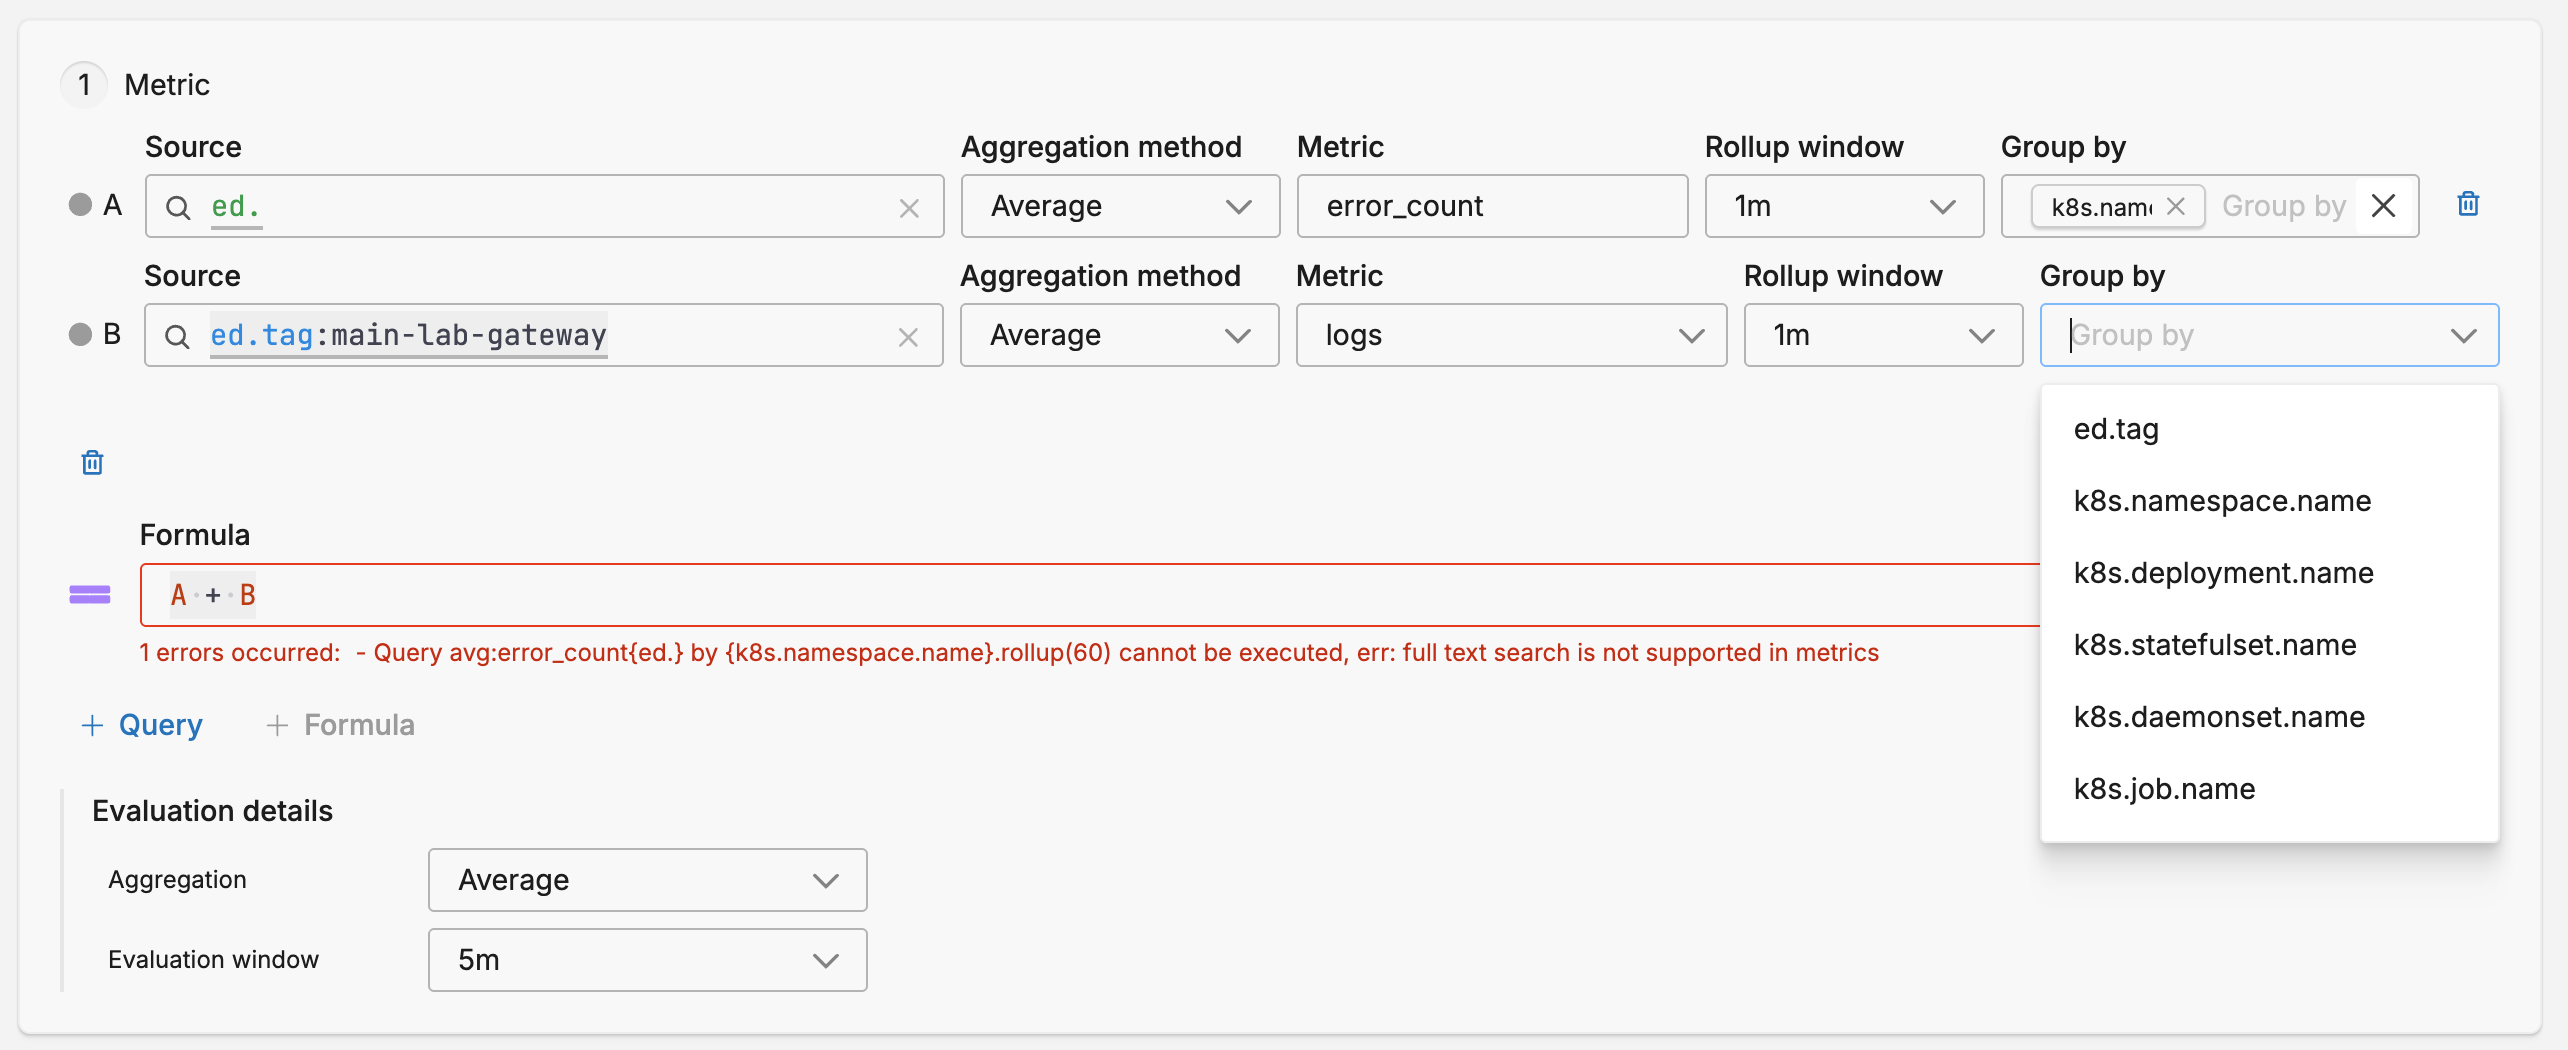Expand the Evaluation window 5m dropdown
The height and width of the screenshot is (1050, 2568).
(647, 960)
